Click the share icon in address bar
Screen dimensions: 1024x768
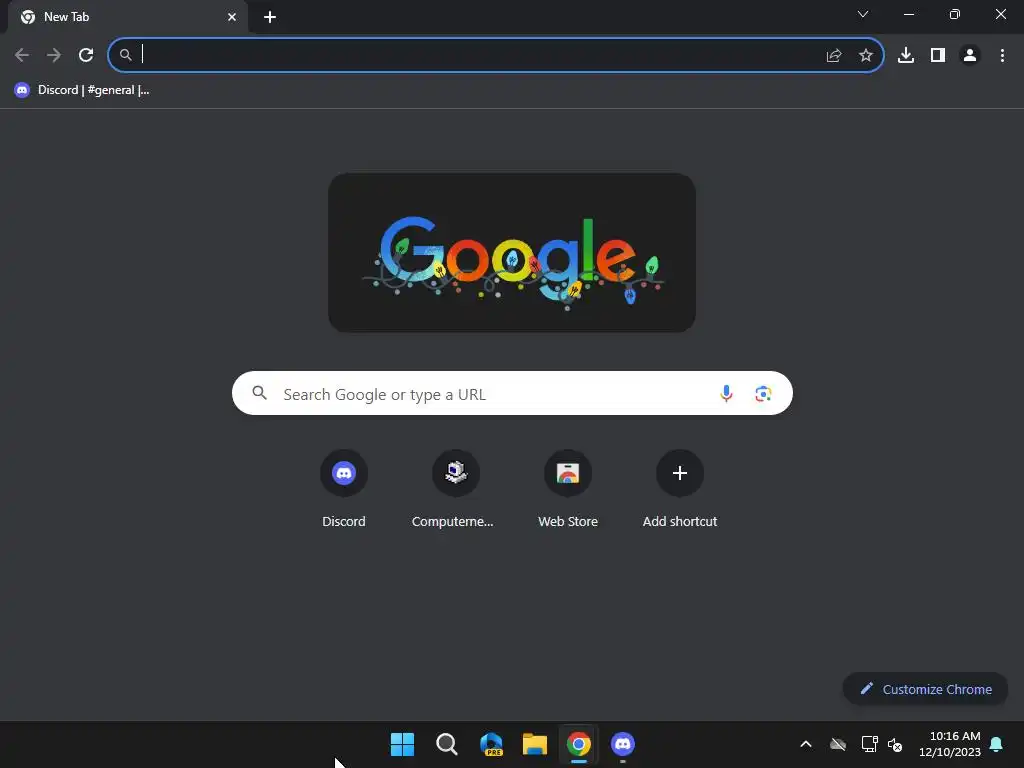[834, 56]
